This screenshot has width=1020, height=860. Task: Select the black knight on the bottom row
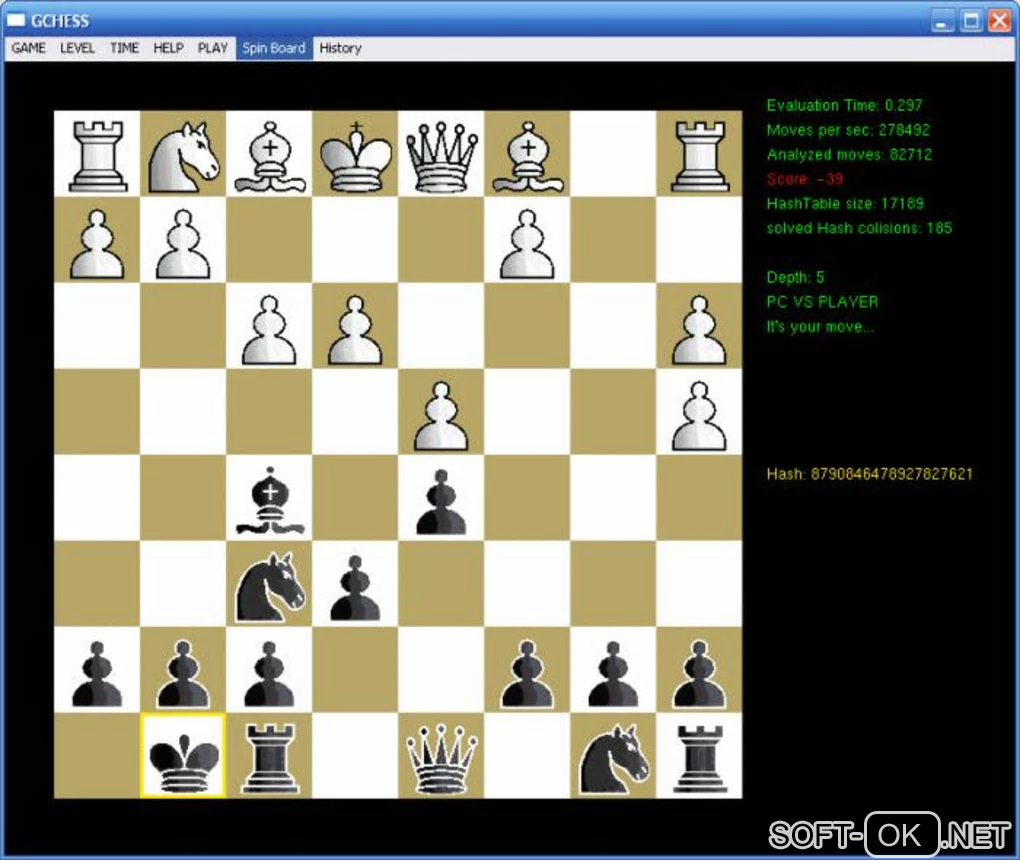click(x=613, y=759)
